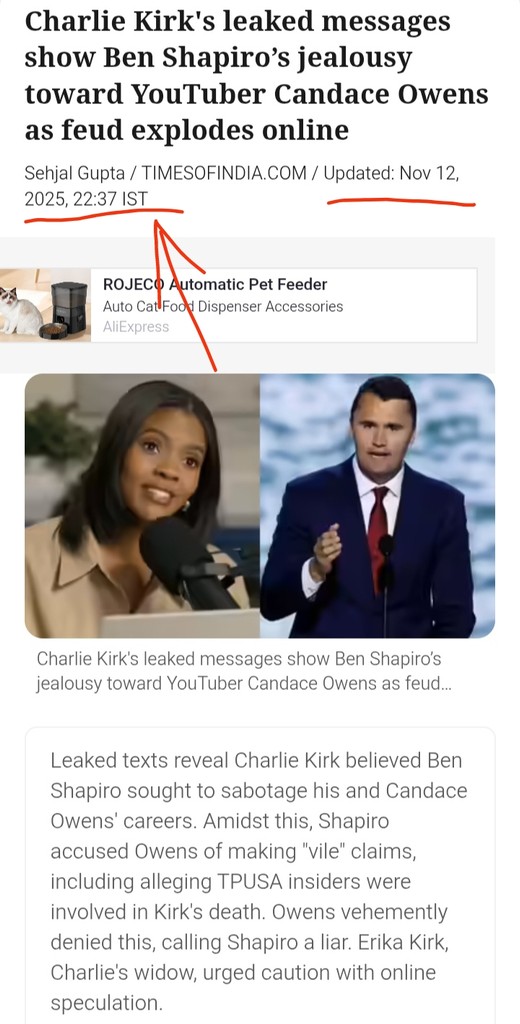Screen dimensions: 520x1024
Task: Open the photo of man in red tie
Action: click(378, 506)
